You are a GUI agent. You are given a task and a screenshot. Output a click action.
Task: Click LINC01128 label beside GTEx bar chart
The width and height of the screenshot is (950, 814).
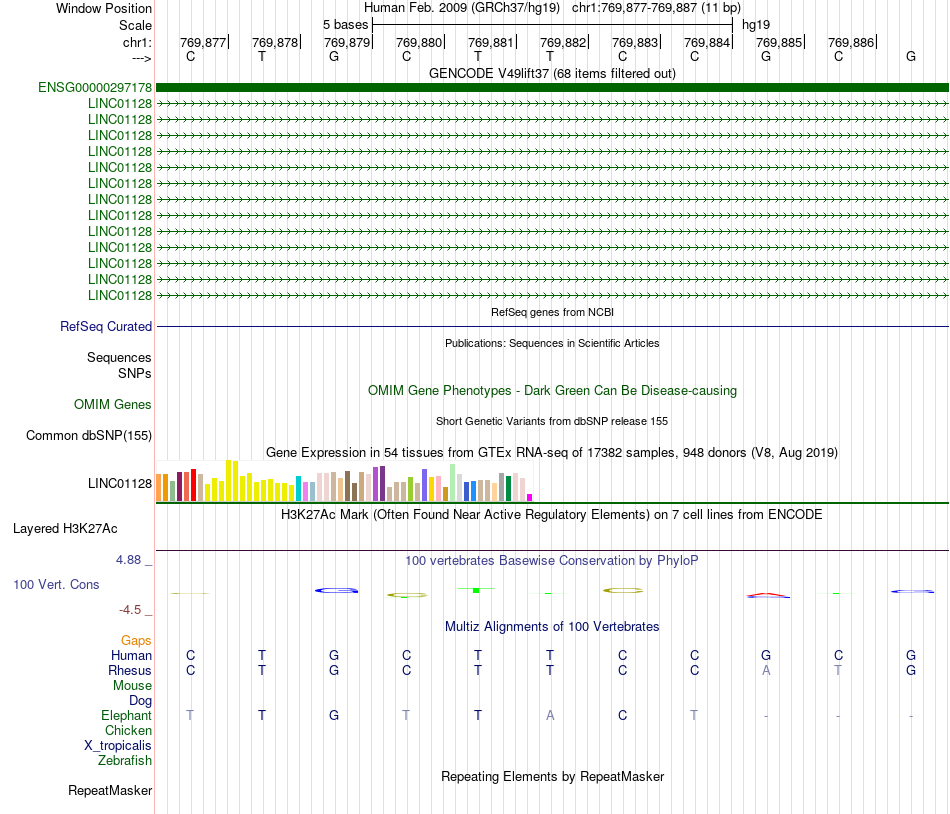(119, 483)
